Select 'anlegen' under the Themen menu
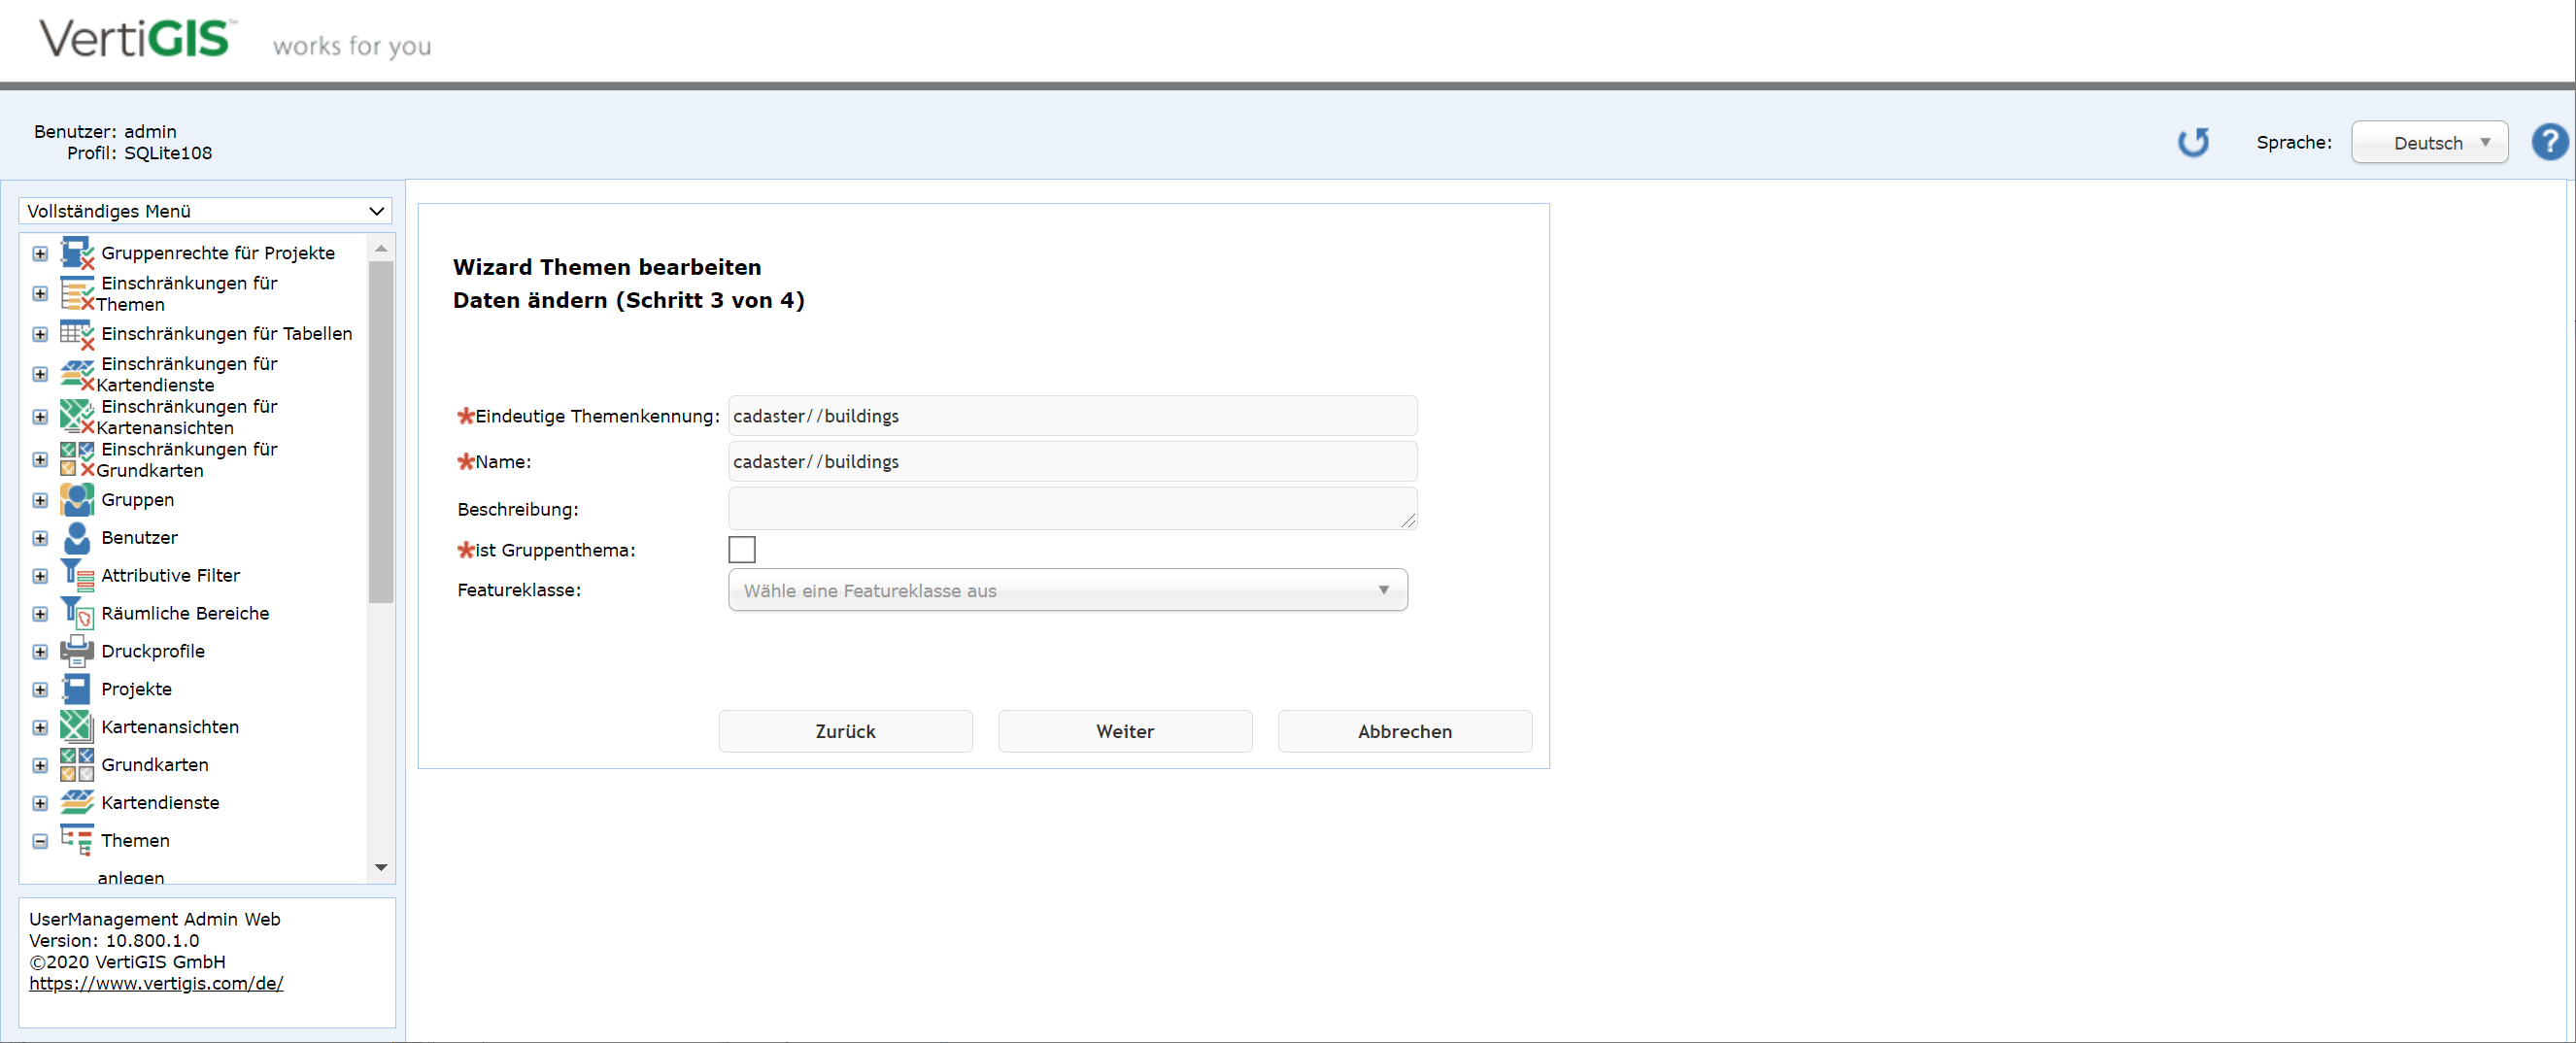The height and width of the screenshot is (1043, 2576). 131,877
